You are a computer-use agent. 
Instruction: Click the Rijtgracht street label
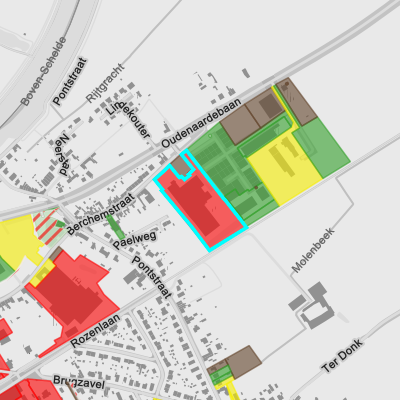coord(105,83)
